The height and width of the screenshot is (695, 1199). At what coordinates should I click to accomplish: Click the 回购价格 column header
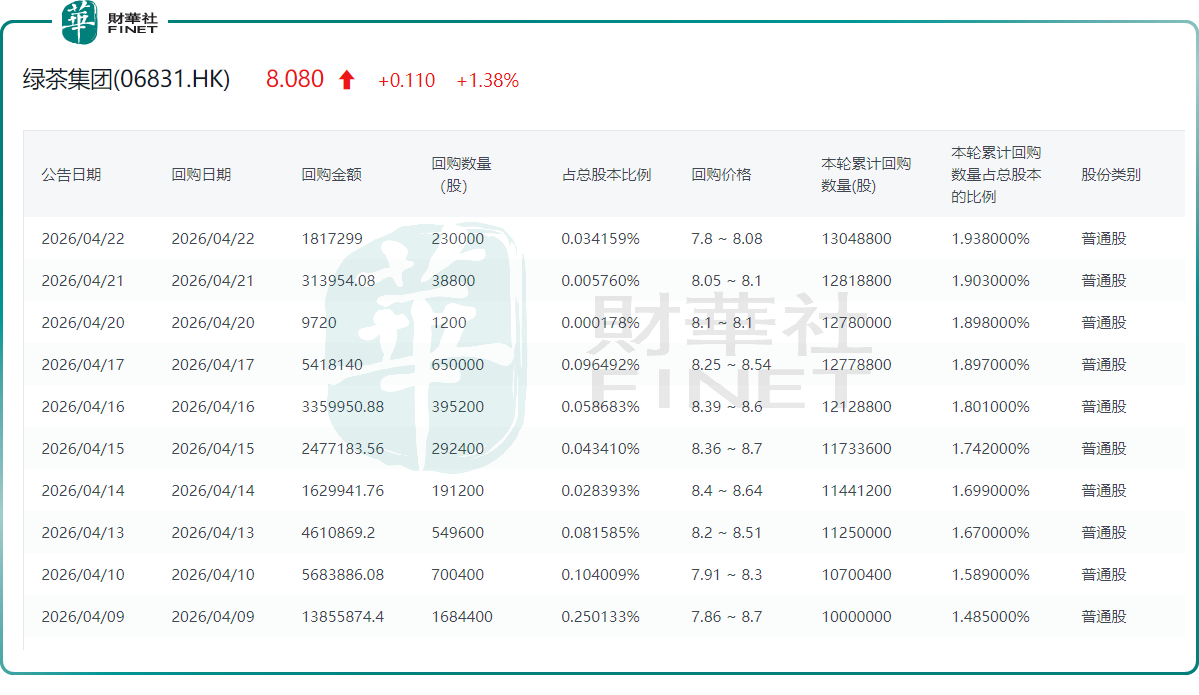click(x=721, y=174)
